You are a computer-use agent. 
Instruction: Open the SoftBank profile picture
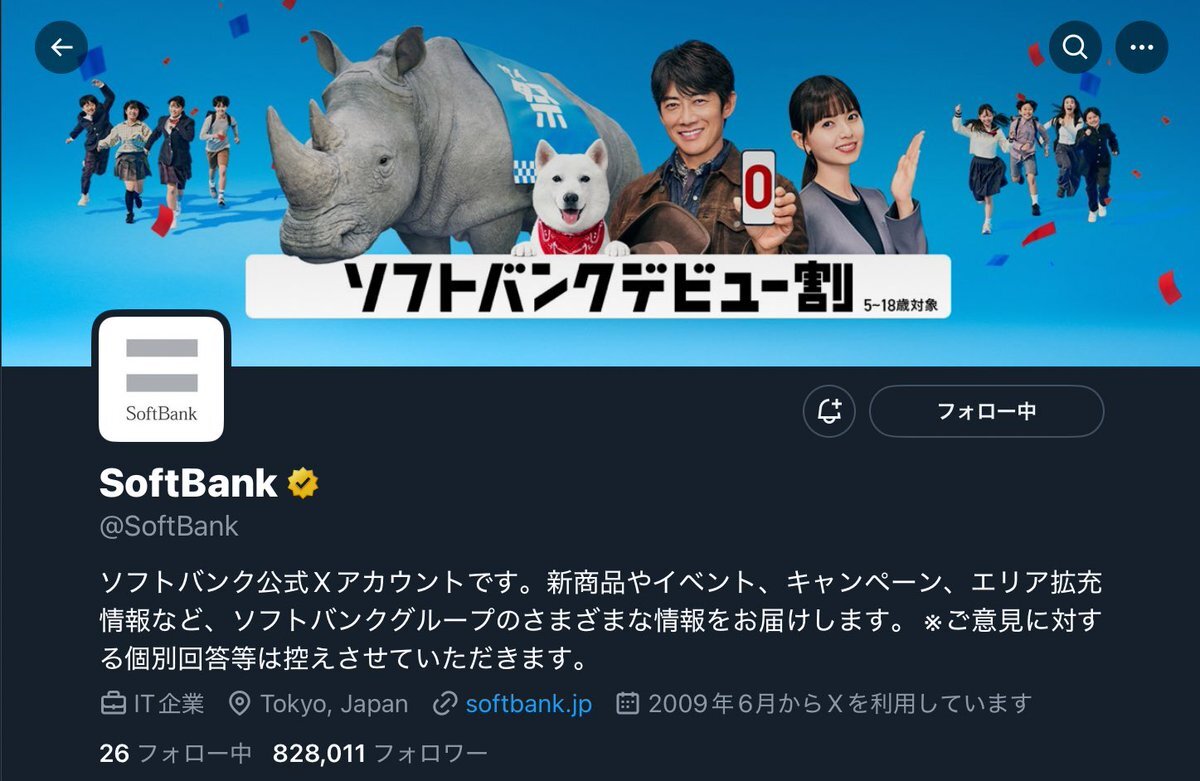click(x=161, y=378)
